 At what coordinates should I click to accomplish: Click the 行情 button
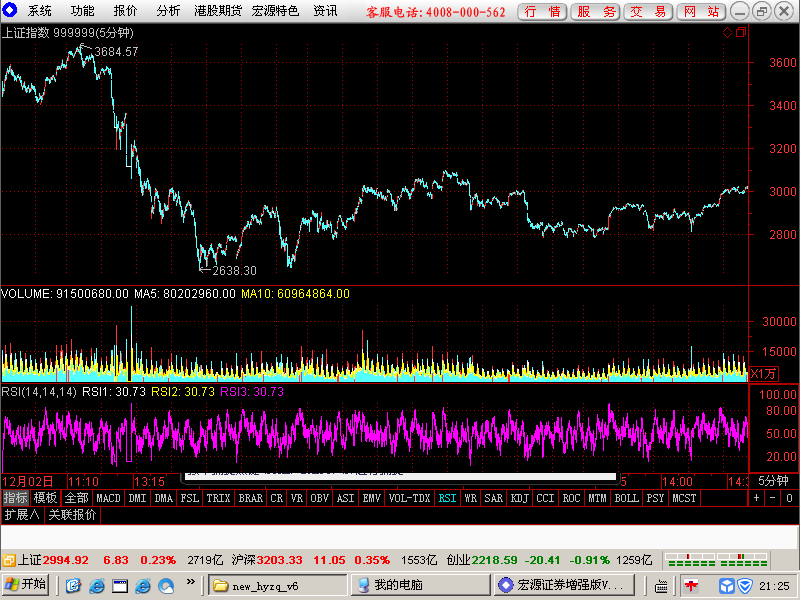[x=542, y=11]
